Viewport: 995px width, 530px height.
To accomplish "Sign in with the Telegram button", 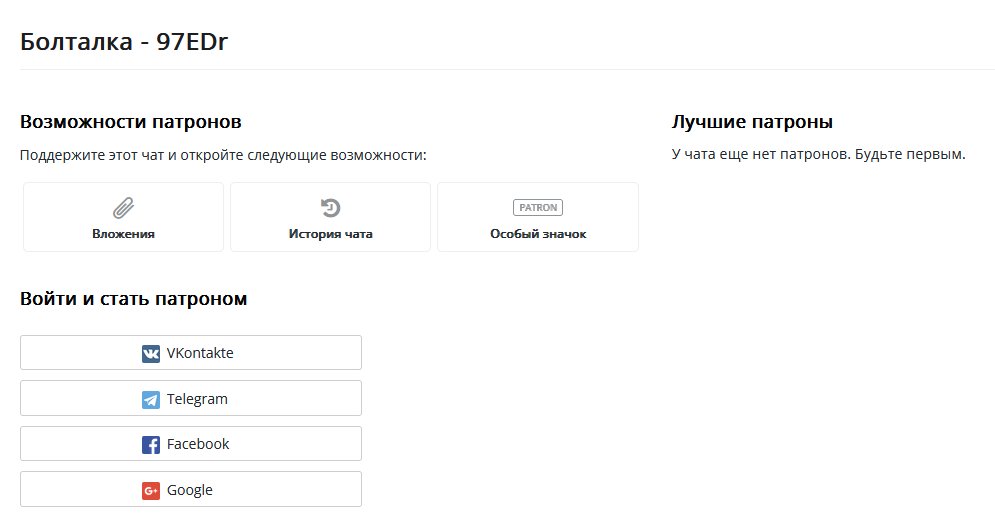I will tap(191, 398).
